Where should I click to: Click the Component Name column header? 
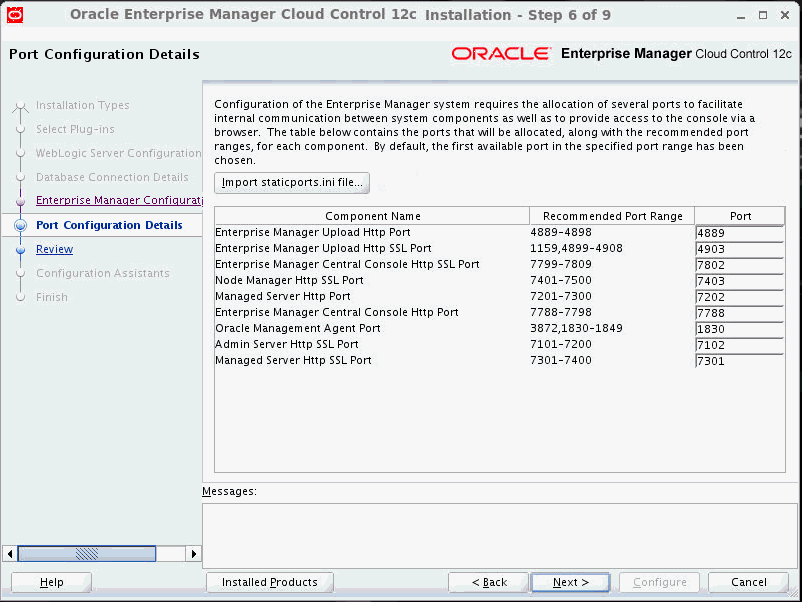(x=372, y=216)
